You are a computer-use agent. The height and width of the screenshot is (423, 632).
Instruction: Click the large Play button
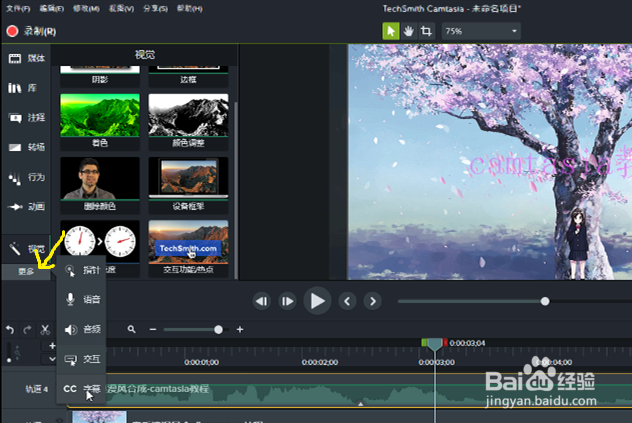317,301
